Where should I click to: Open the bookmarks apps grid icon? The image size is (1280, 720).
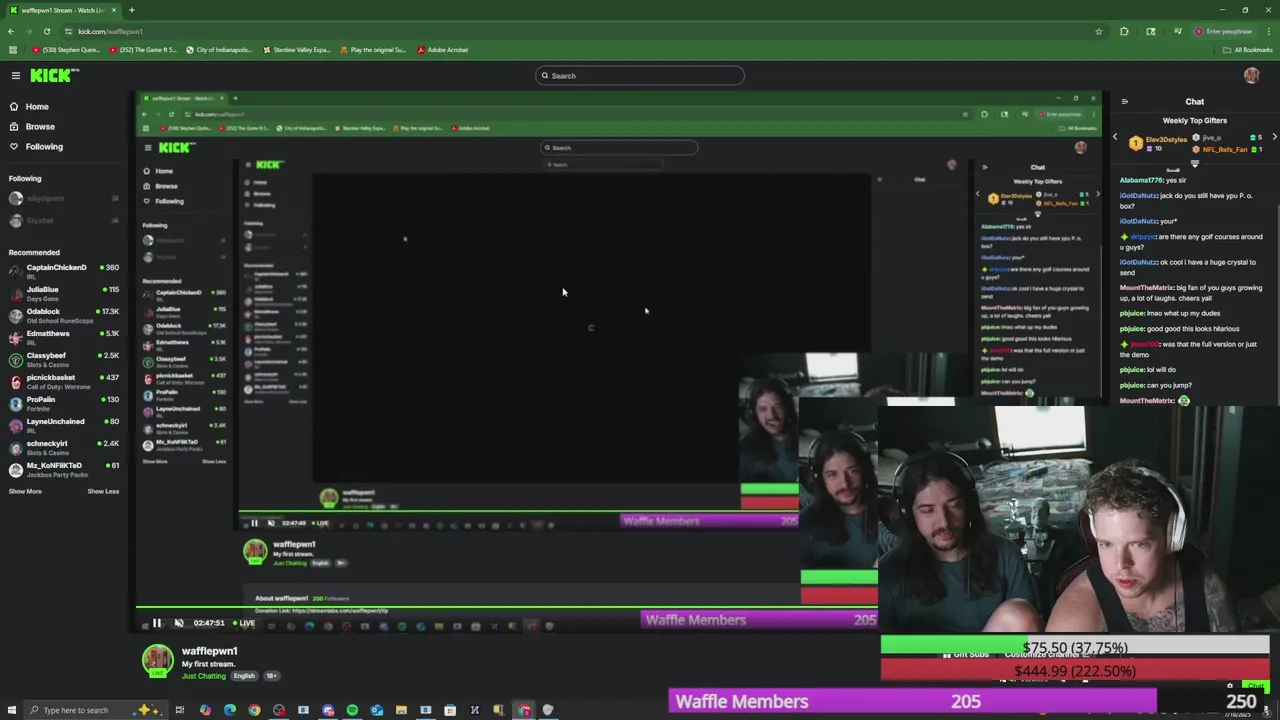tap(12, 49)
